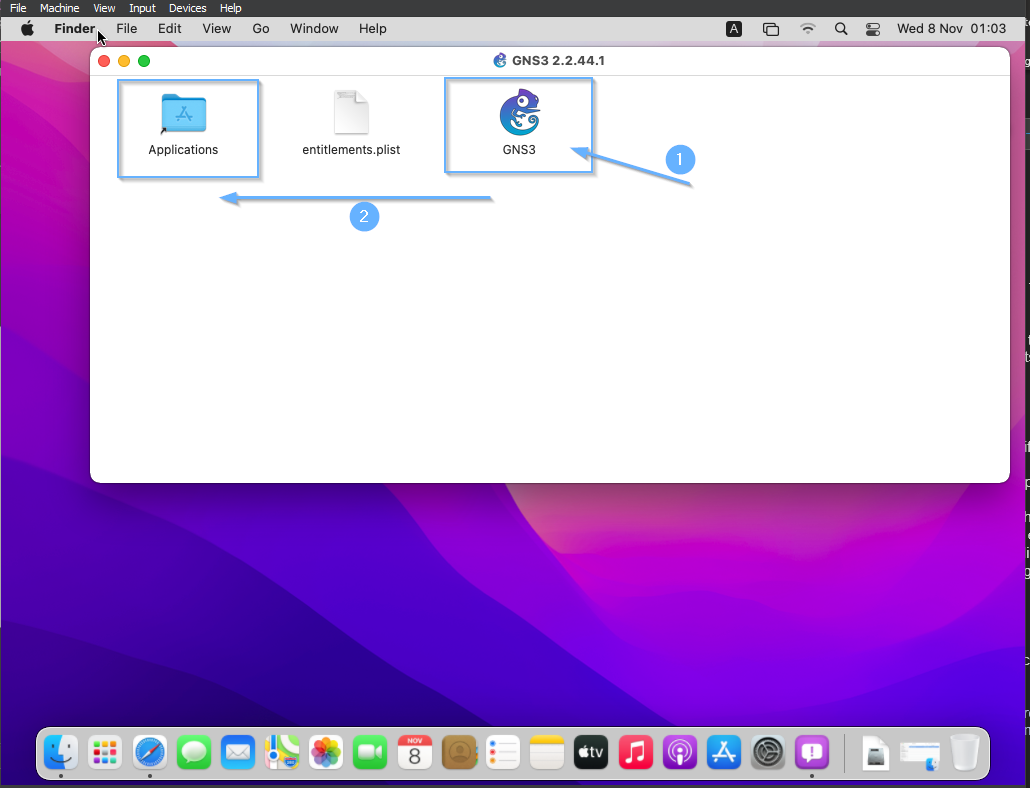Image resolution: width=1030 pixels, height=788 pixels.
Task: Click the date and time clock
Action: click(951, 29)
